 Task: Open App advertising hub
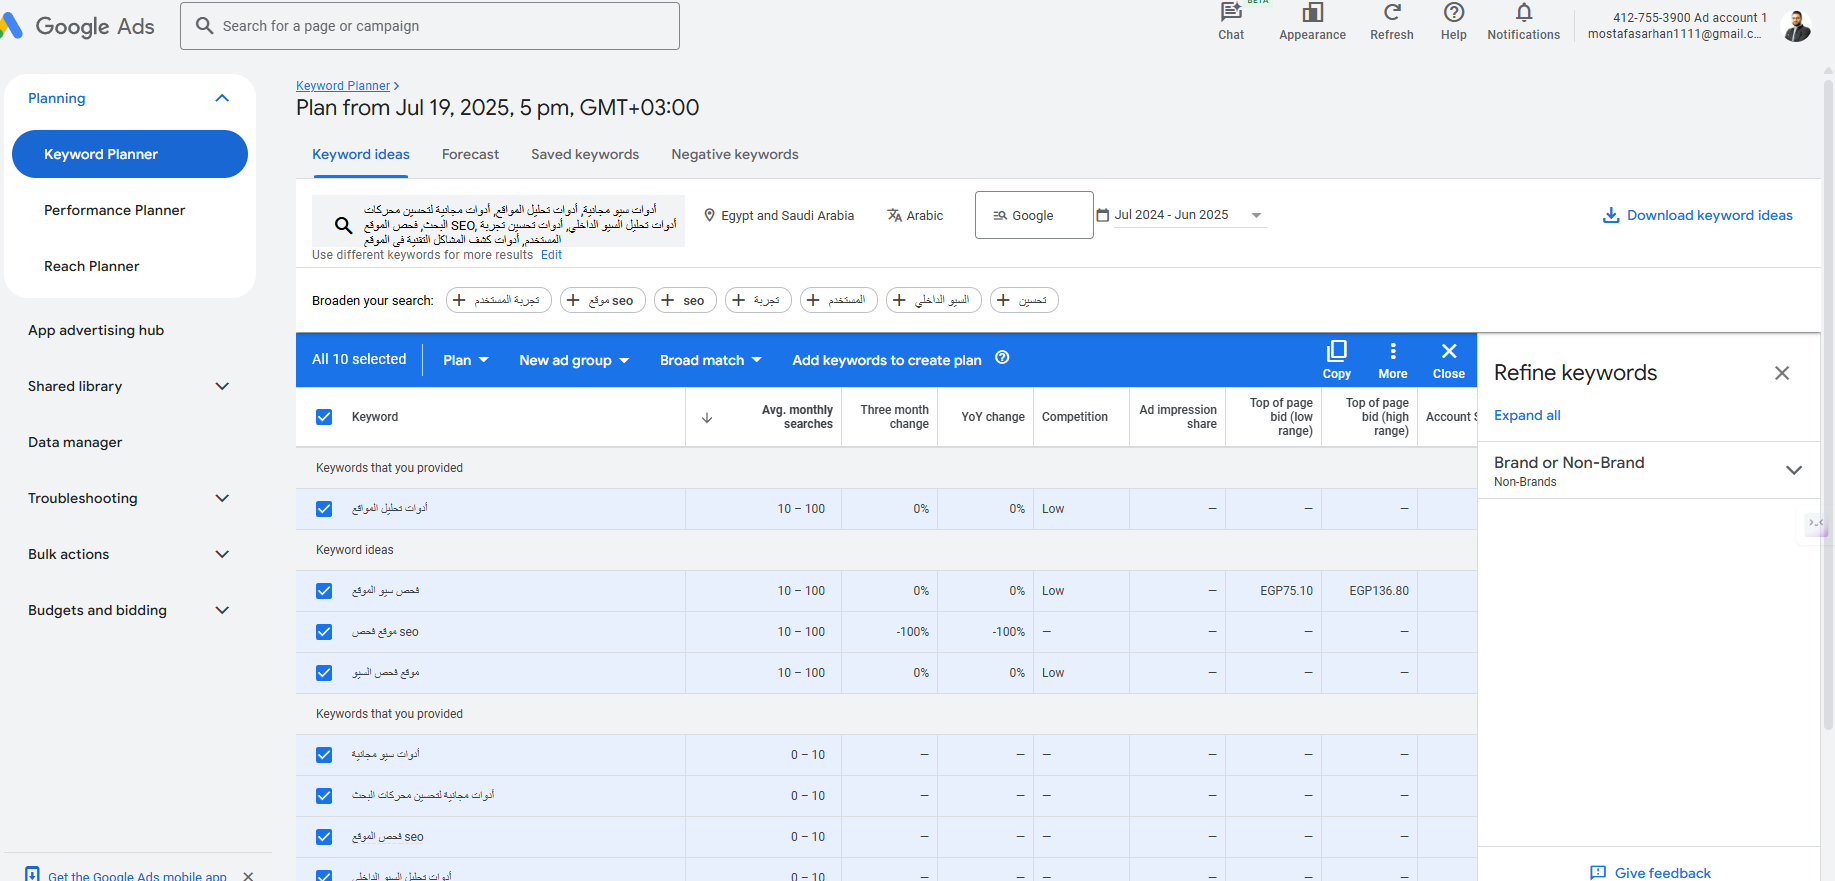coord(96,330)
